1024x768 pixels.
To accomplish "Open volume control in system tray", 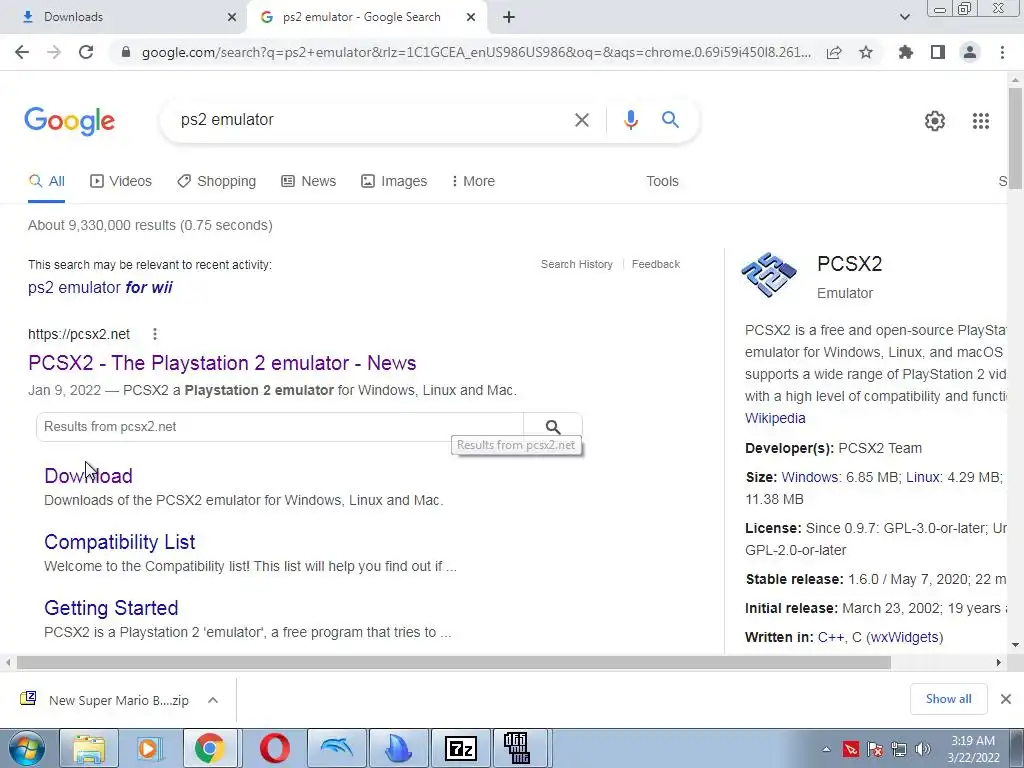I will point(923,749).
